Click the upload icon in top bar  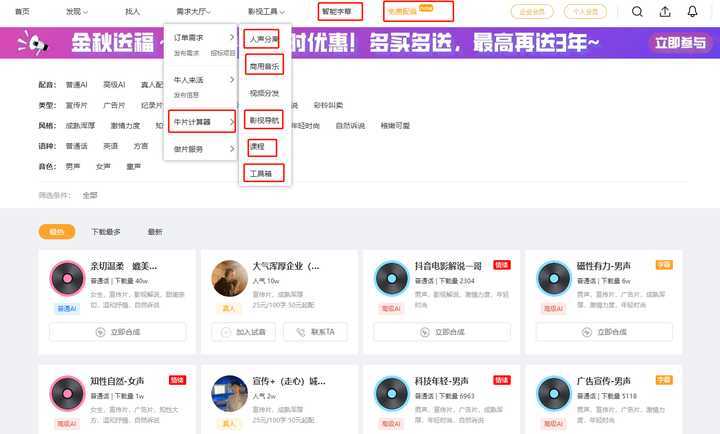[x=666, y=12]
